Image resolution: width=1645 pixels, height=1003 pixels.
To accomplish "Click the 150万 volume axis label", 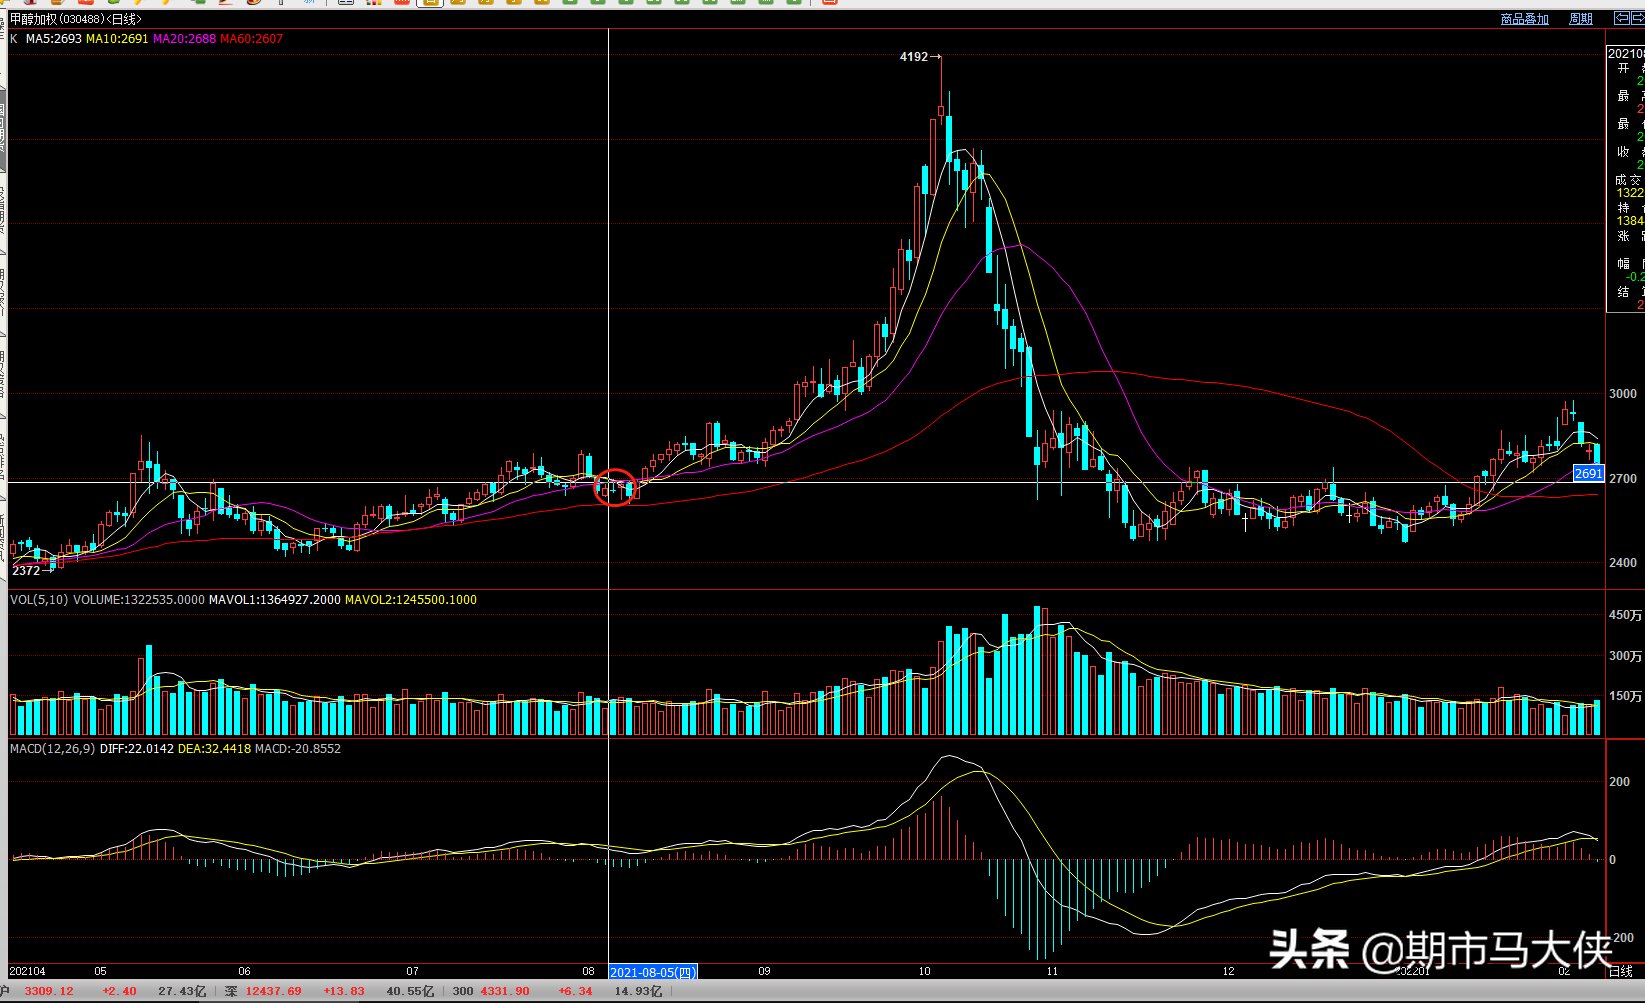I will tap(1625, 697).
